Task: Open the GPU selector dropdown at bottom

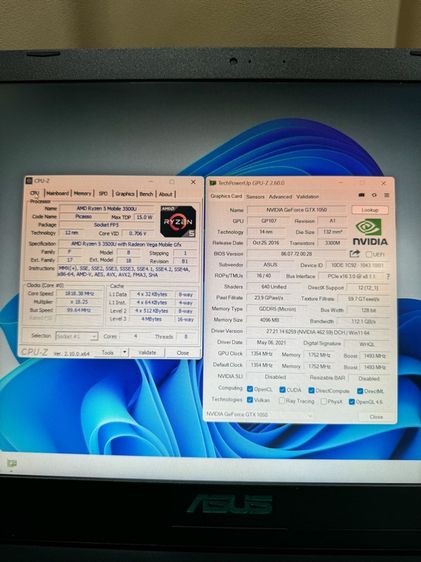Action: coord(260,415)
